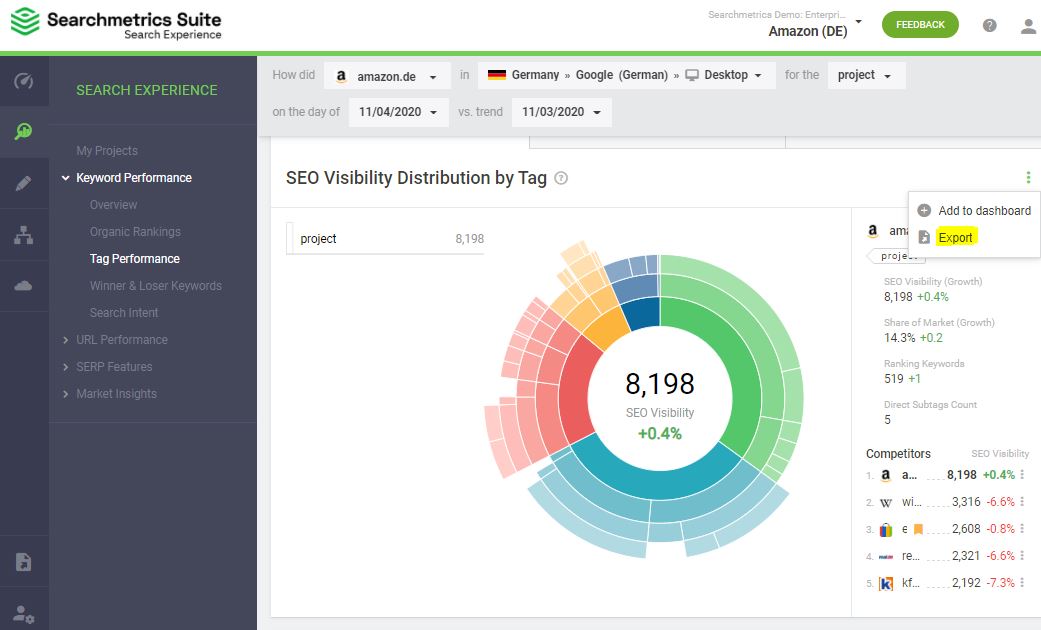1041x630 pixels.
Task: Open options dots for the 2,321 competitor row
Action: click(1022, 555)
